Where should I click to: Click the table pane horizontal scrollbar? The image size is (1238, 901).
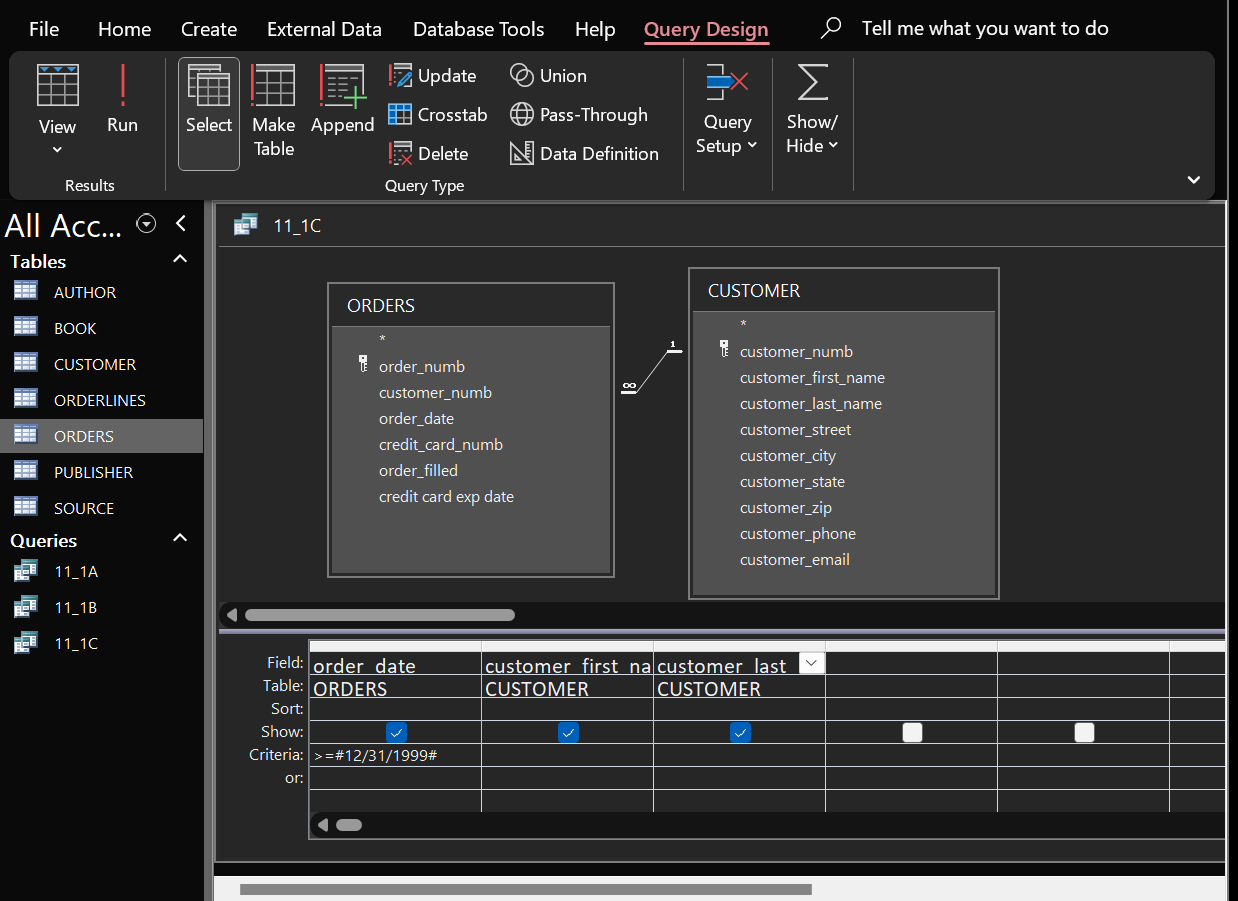(379, 615)
